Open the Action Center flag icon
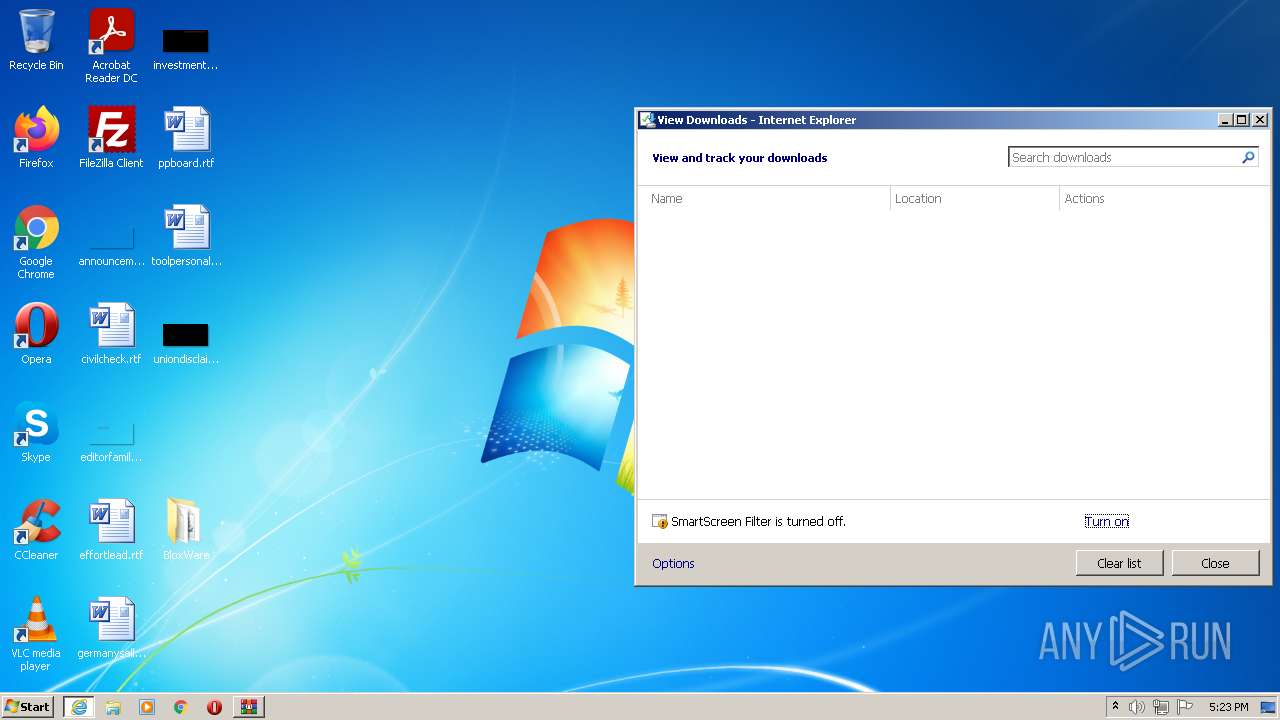 [1185, 707]
